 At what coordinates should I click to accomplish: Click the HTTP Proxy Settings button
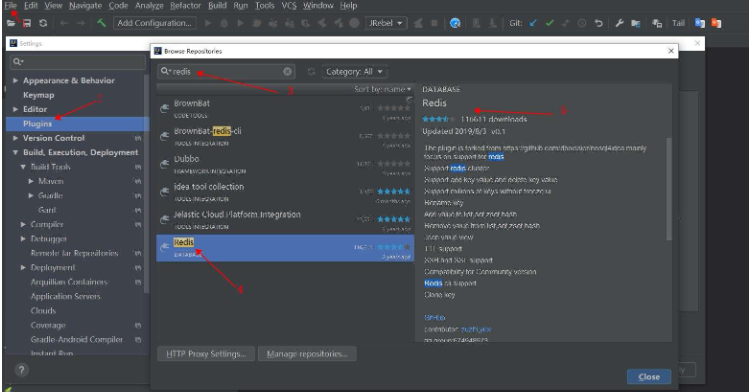point(206,354)
